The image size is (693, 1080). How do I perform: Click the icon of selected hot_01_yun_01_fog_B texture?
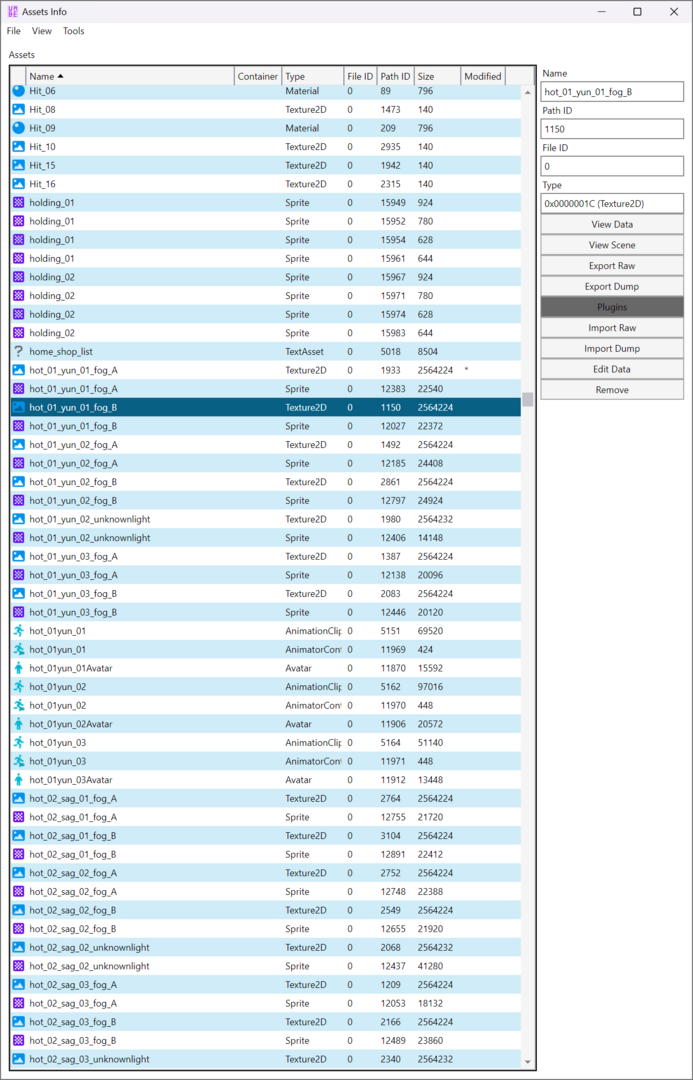coord(19,408)
